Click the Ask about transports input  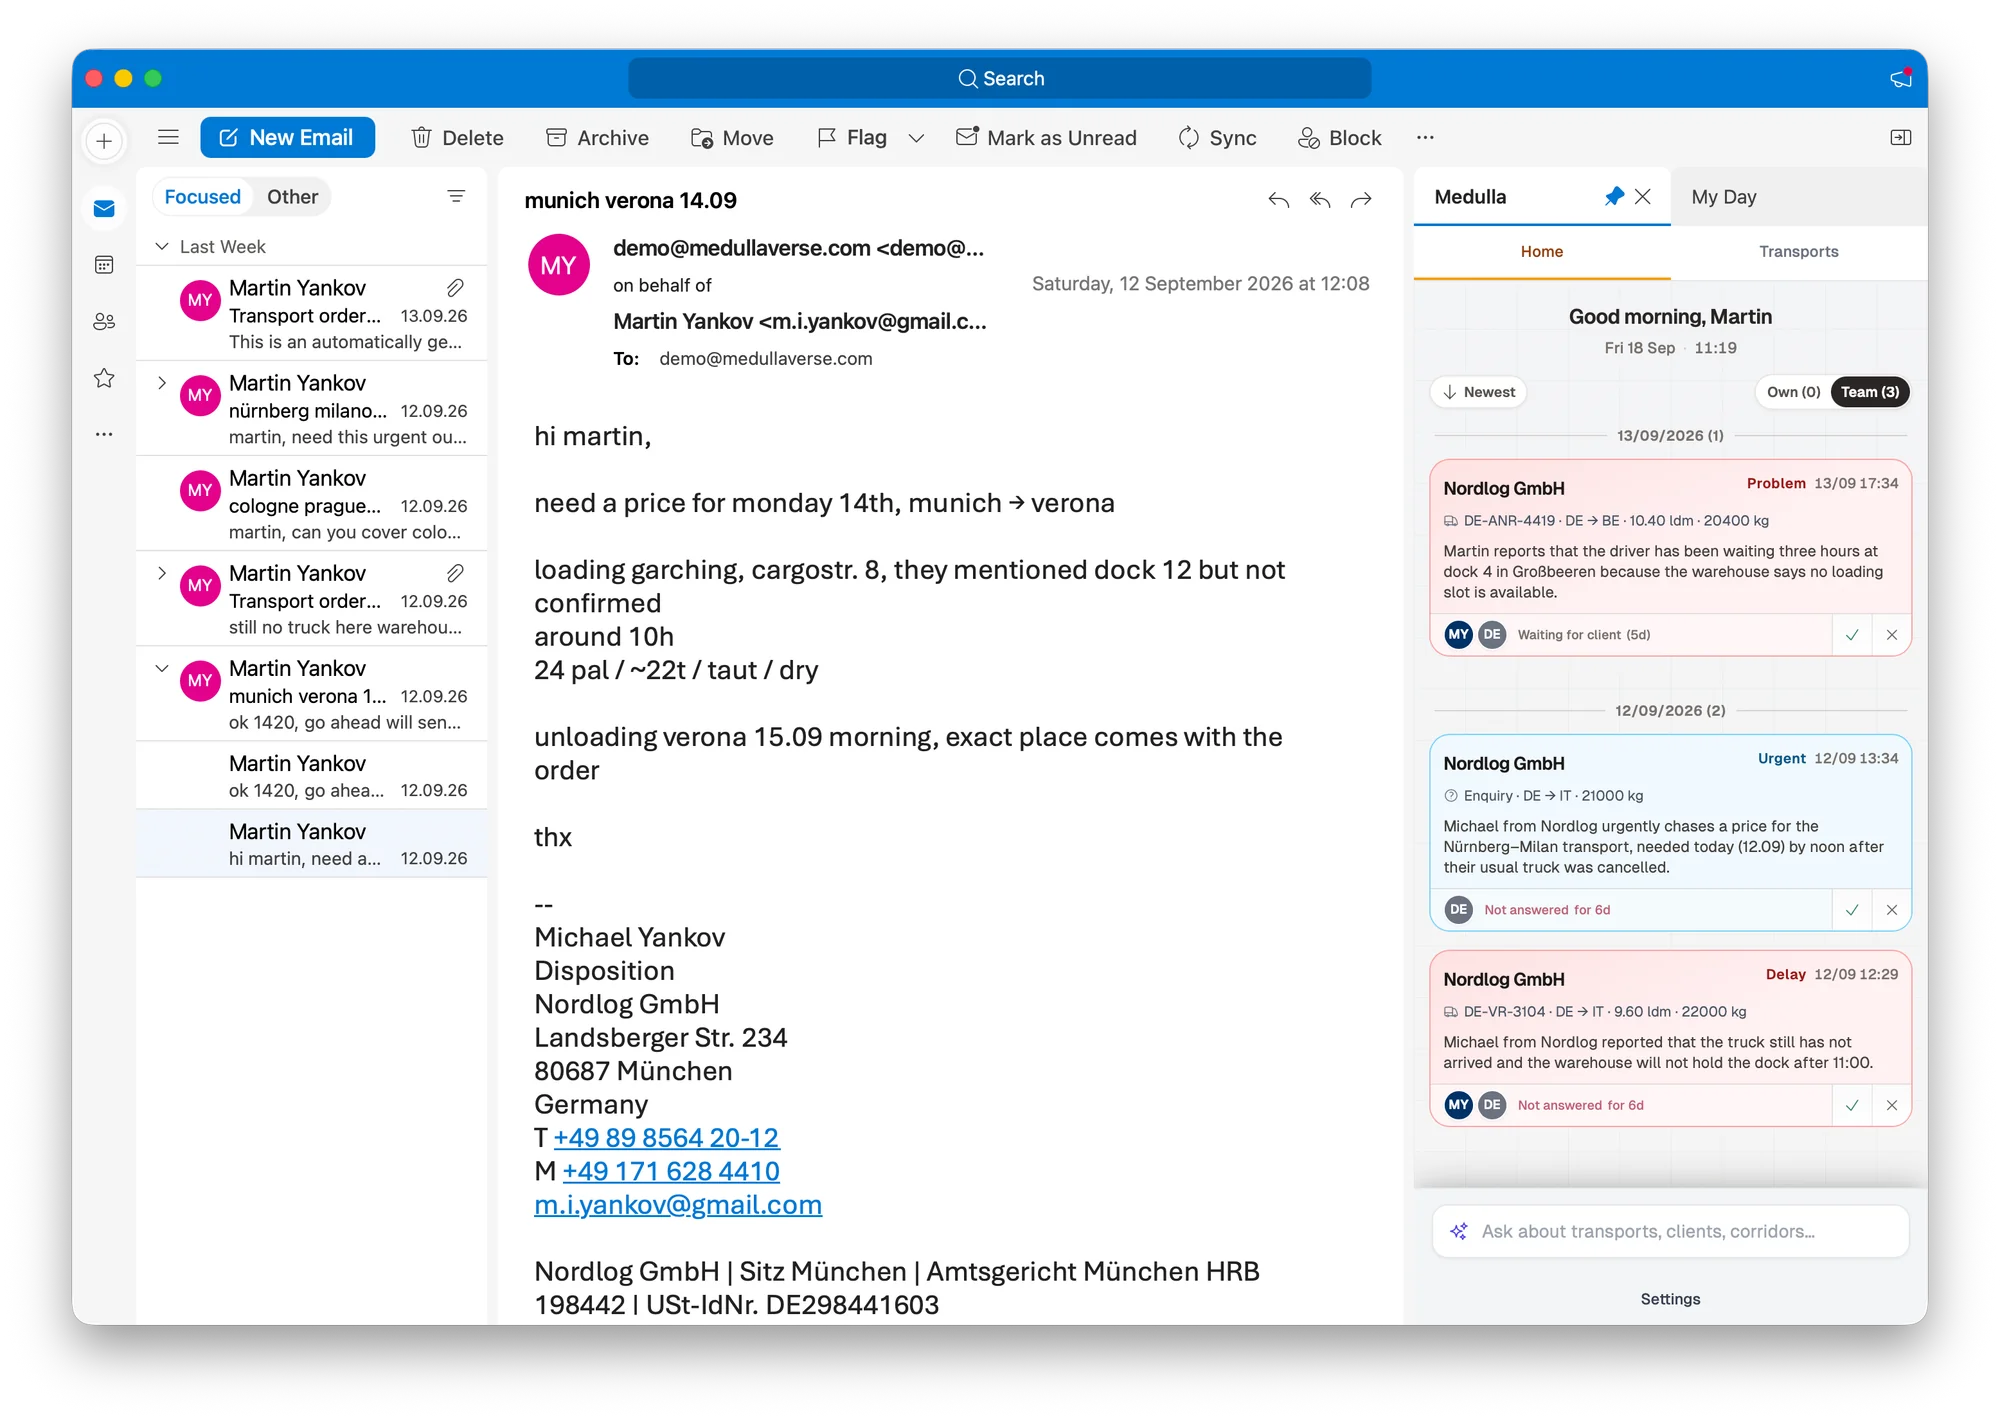[x=1670, y=1231]
